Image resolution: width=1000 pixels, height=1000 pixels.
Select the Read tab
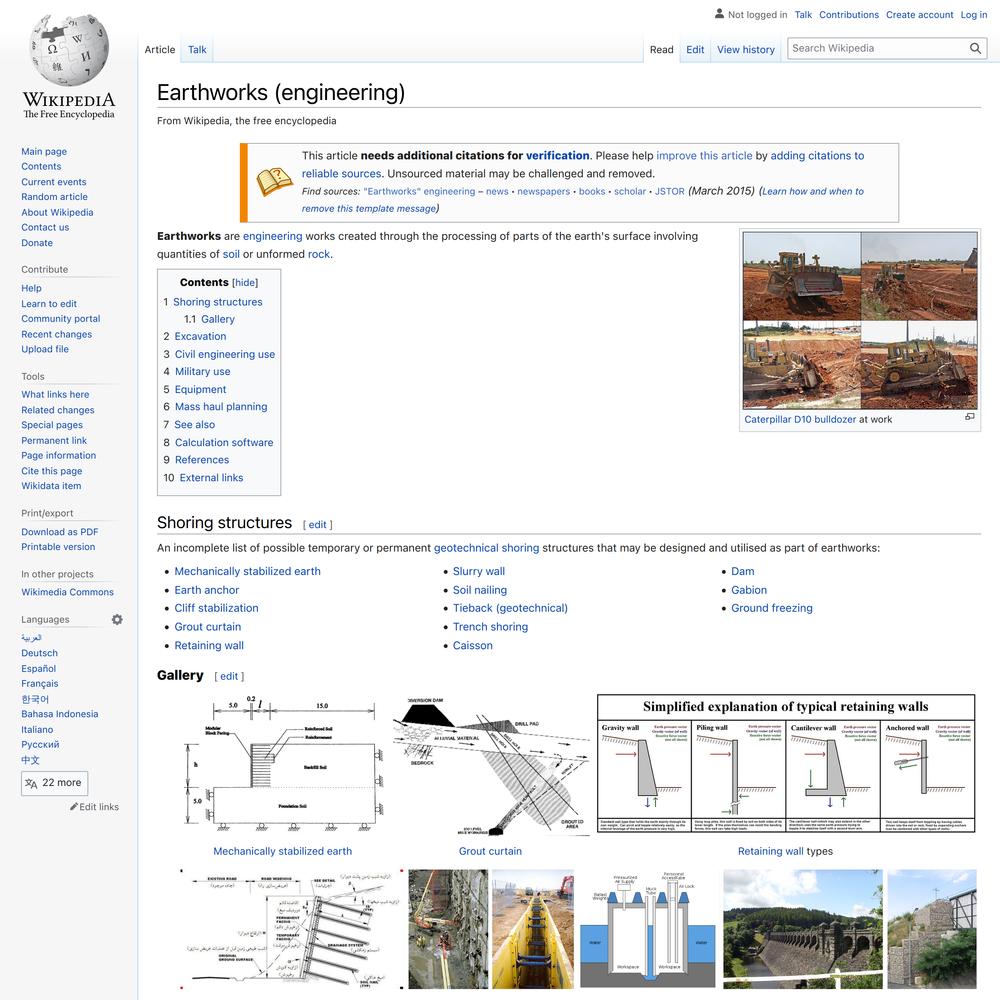click(661, 50)
